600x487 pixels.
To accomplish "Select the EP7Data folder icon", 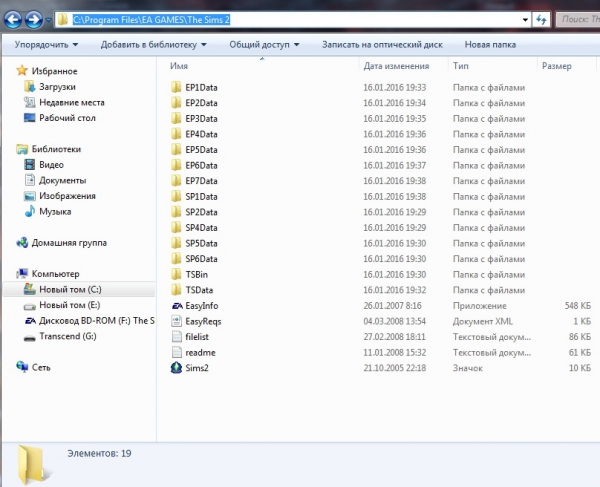I will (176, 181).
